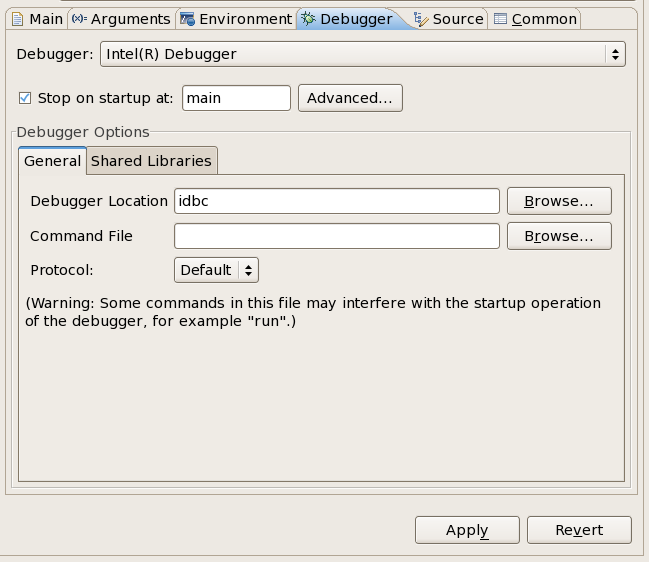Click the Common tab icon

[500, 19]
